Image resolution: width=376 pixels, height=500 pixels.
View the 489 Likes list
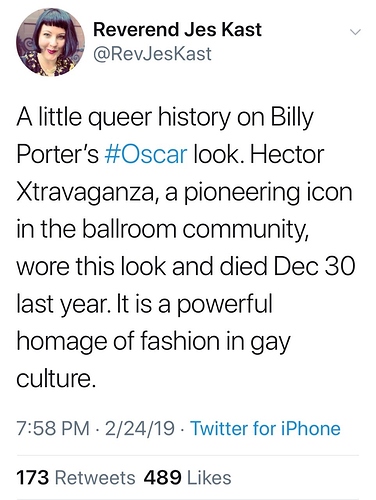(x=187, y=477)
